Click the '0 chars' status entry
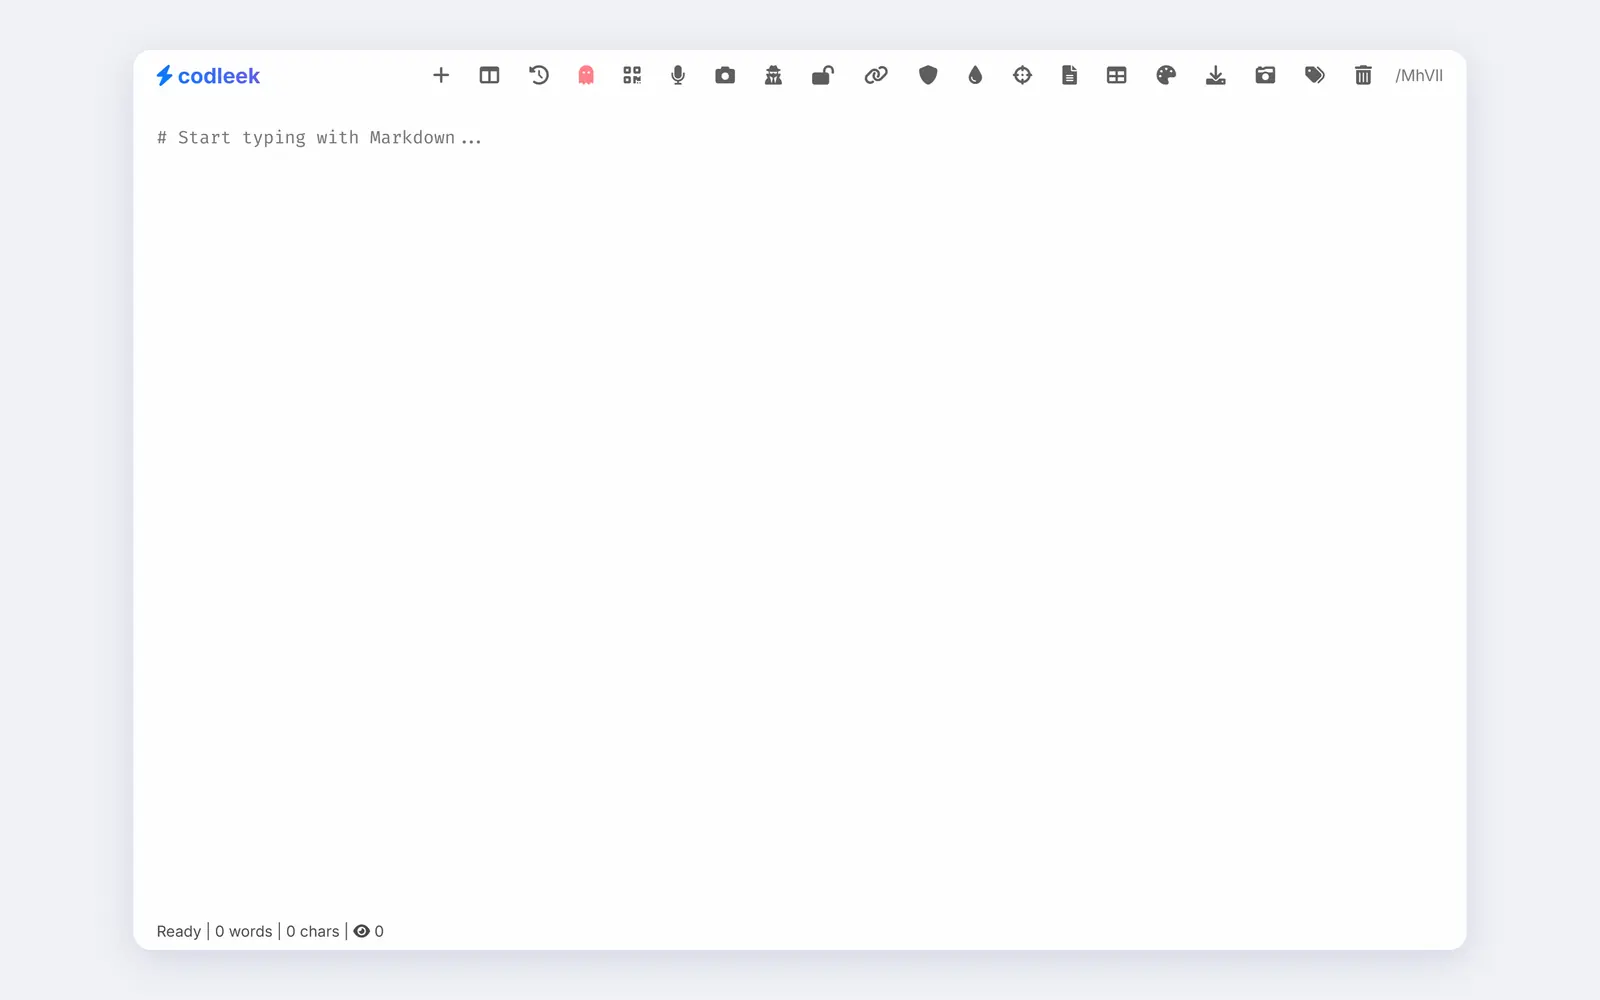 313,931
